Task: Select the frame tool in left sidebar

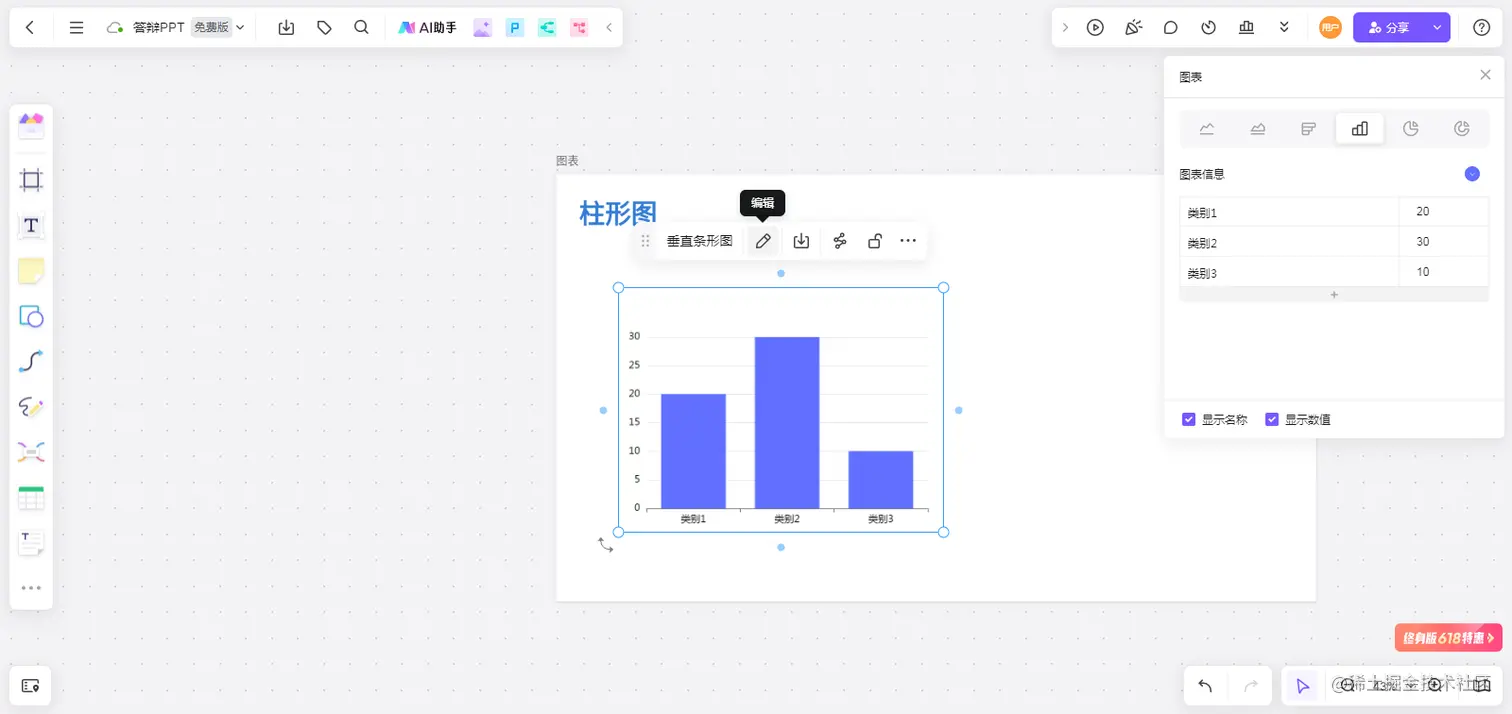Action: [x=31, y=181]
